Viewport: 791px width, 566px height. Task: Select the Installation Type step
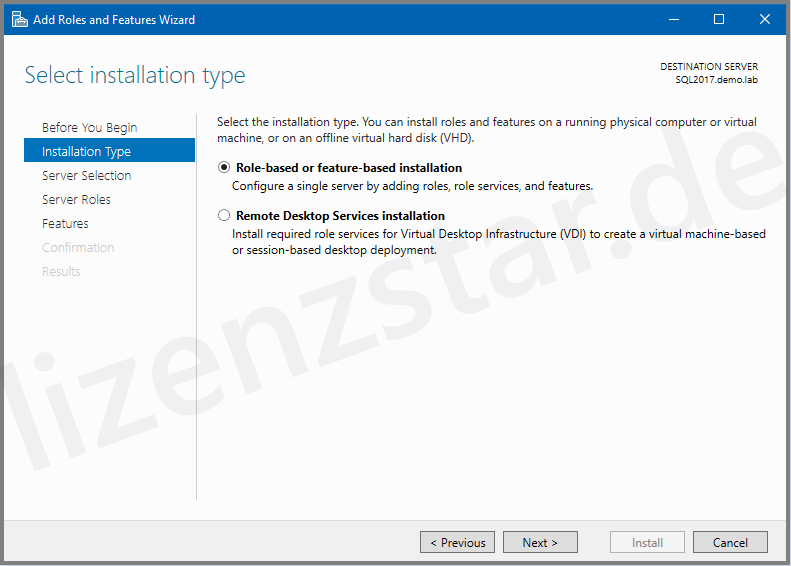(86, 151)
